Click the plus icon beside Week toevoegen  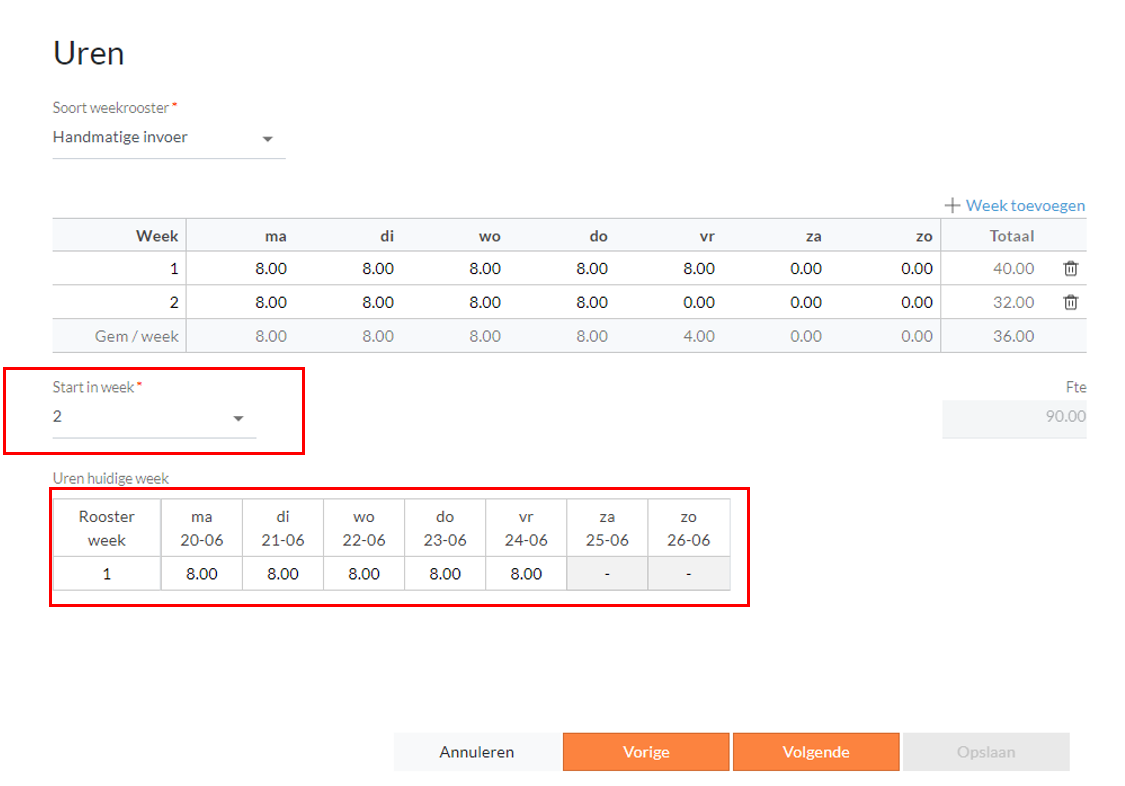tap(952, 205)
